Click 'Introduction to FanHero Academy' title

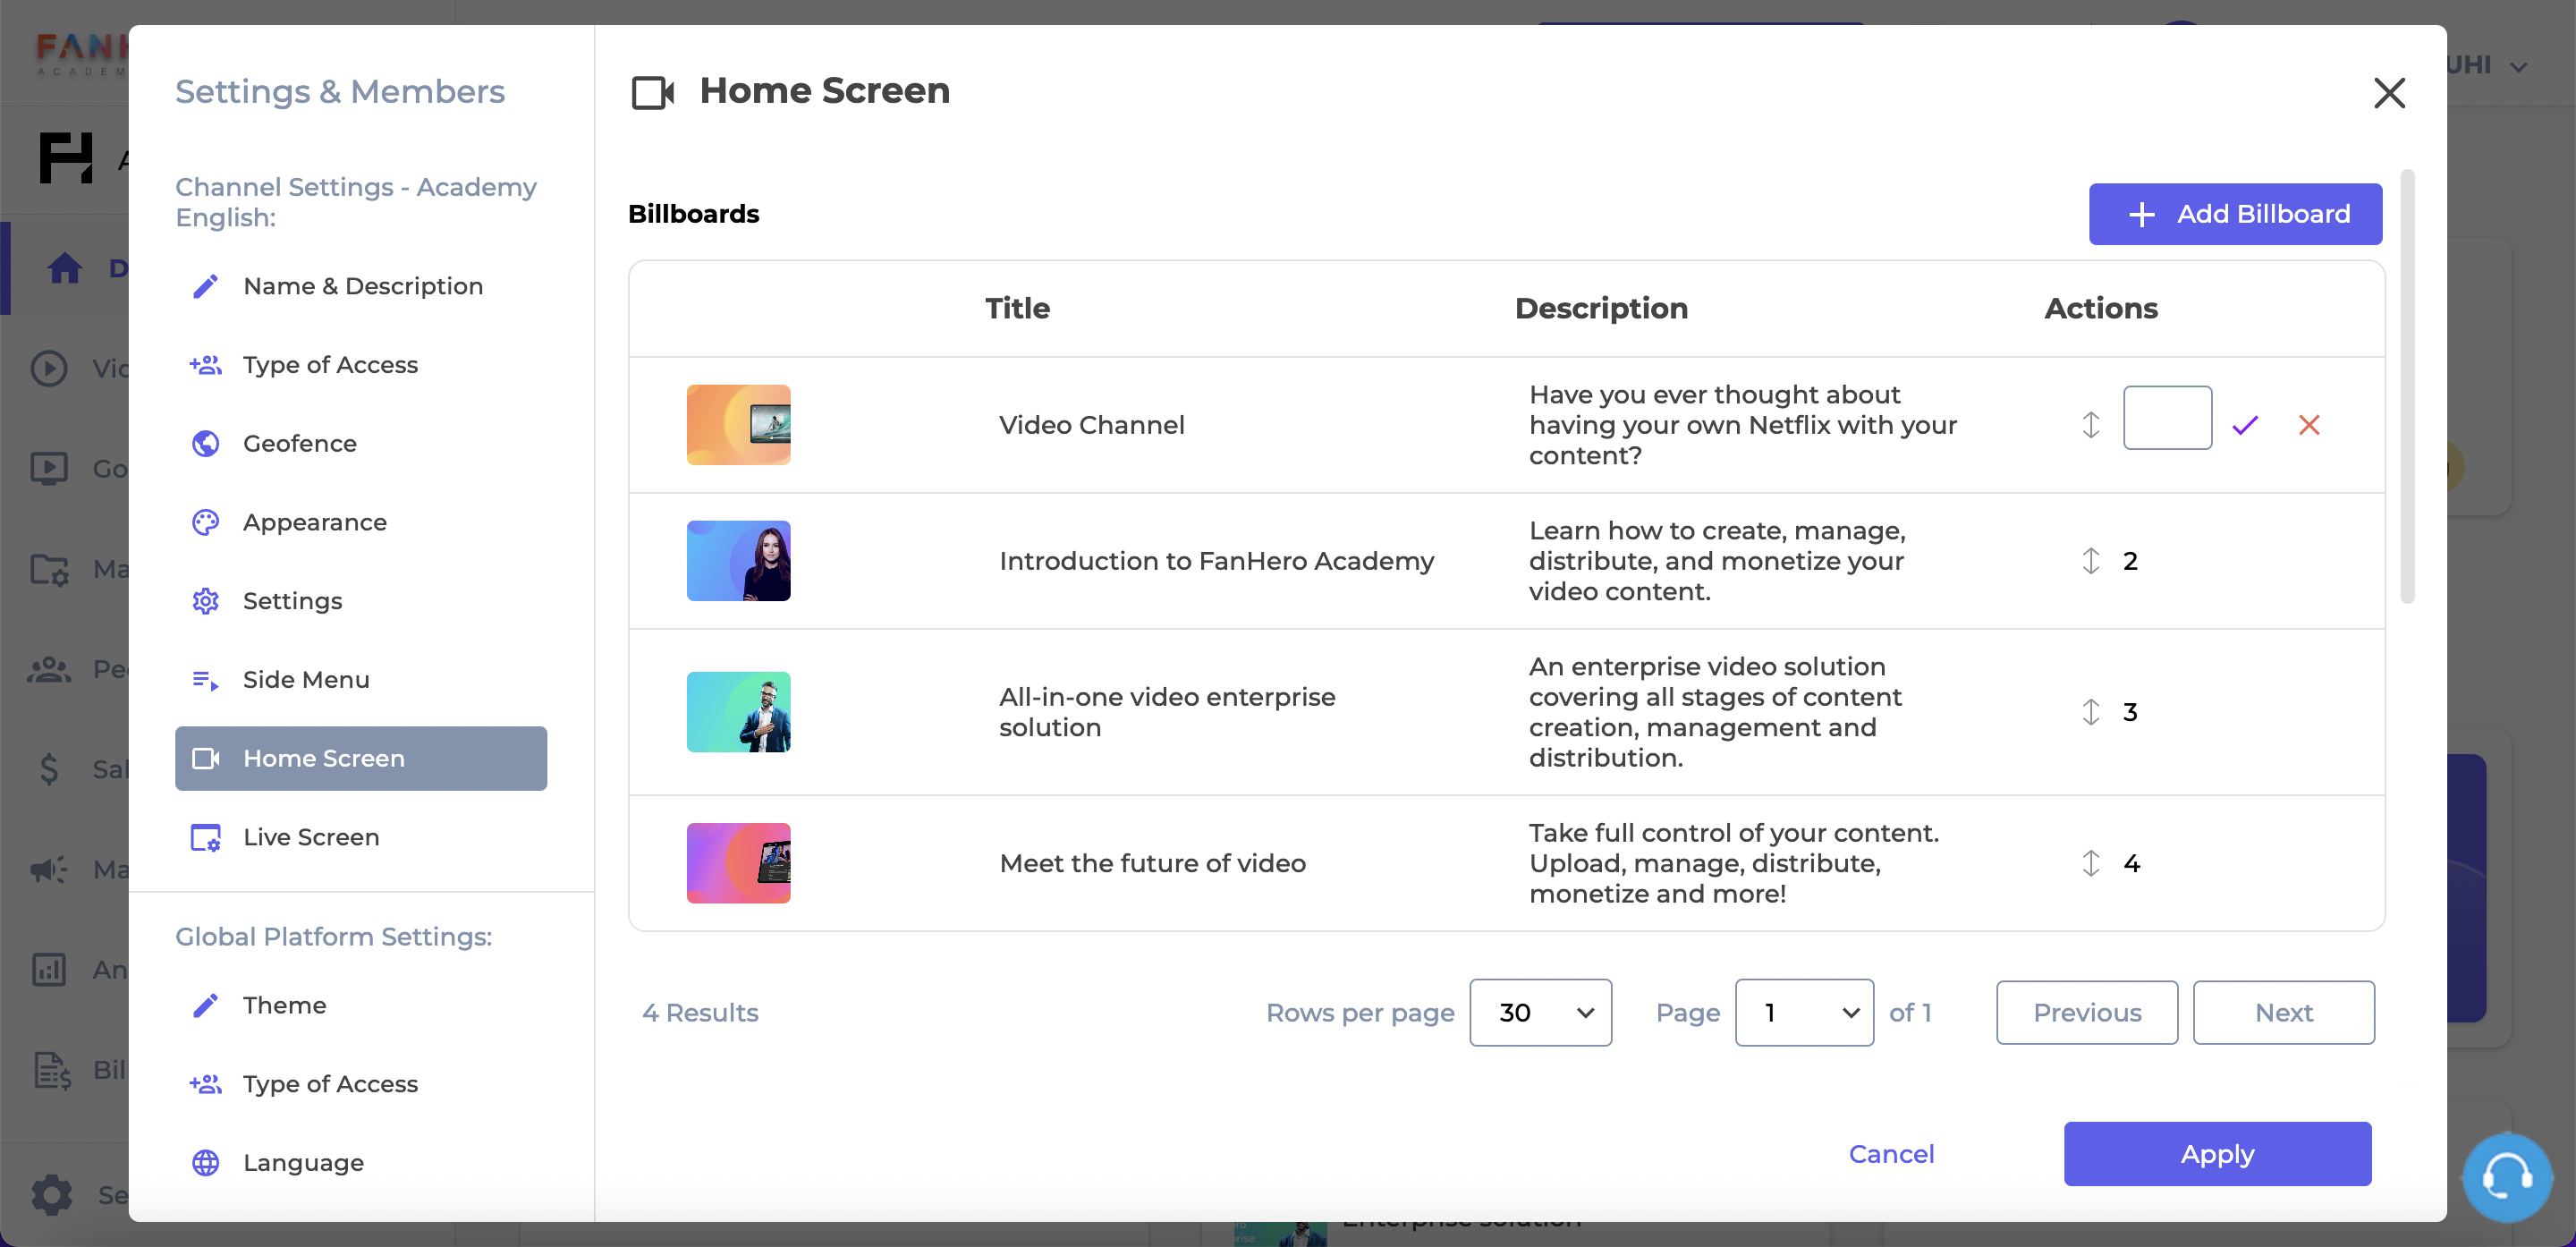tap(1216, 561)
